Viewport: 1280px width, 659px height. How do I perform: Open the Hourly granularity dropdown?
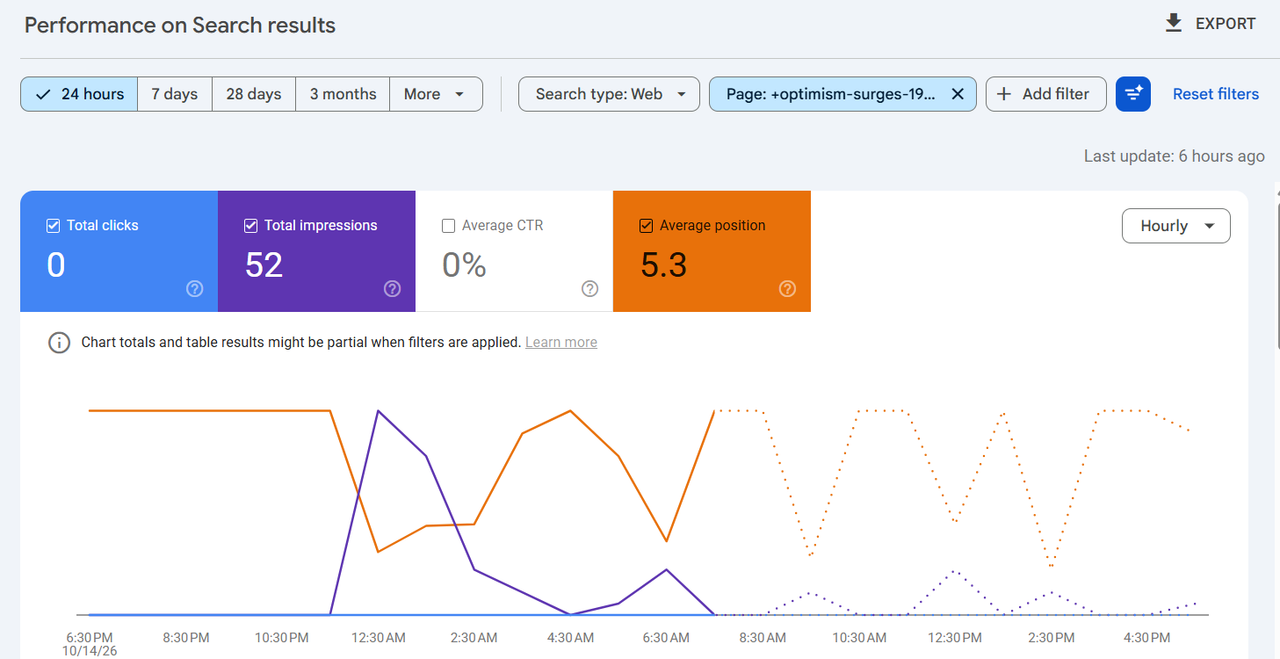click(x=1176, y=226)
